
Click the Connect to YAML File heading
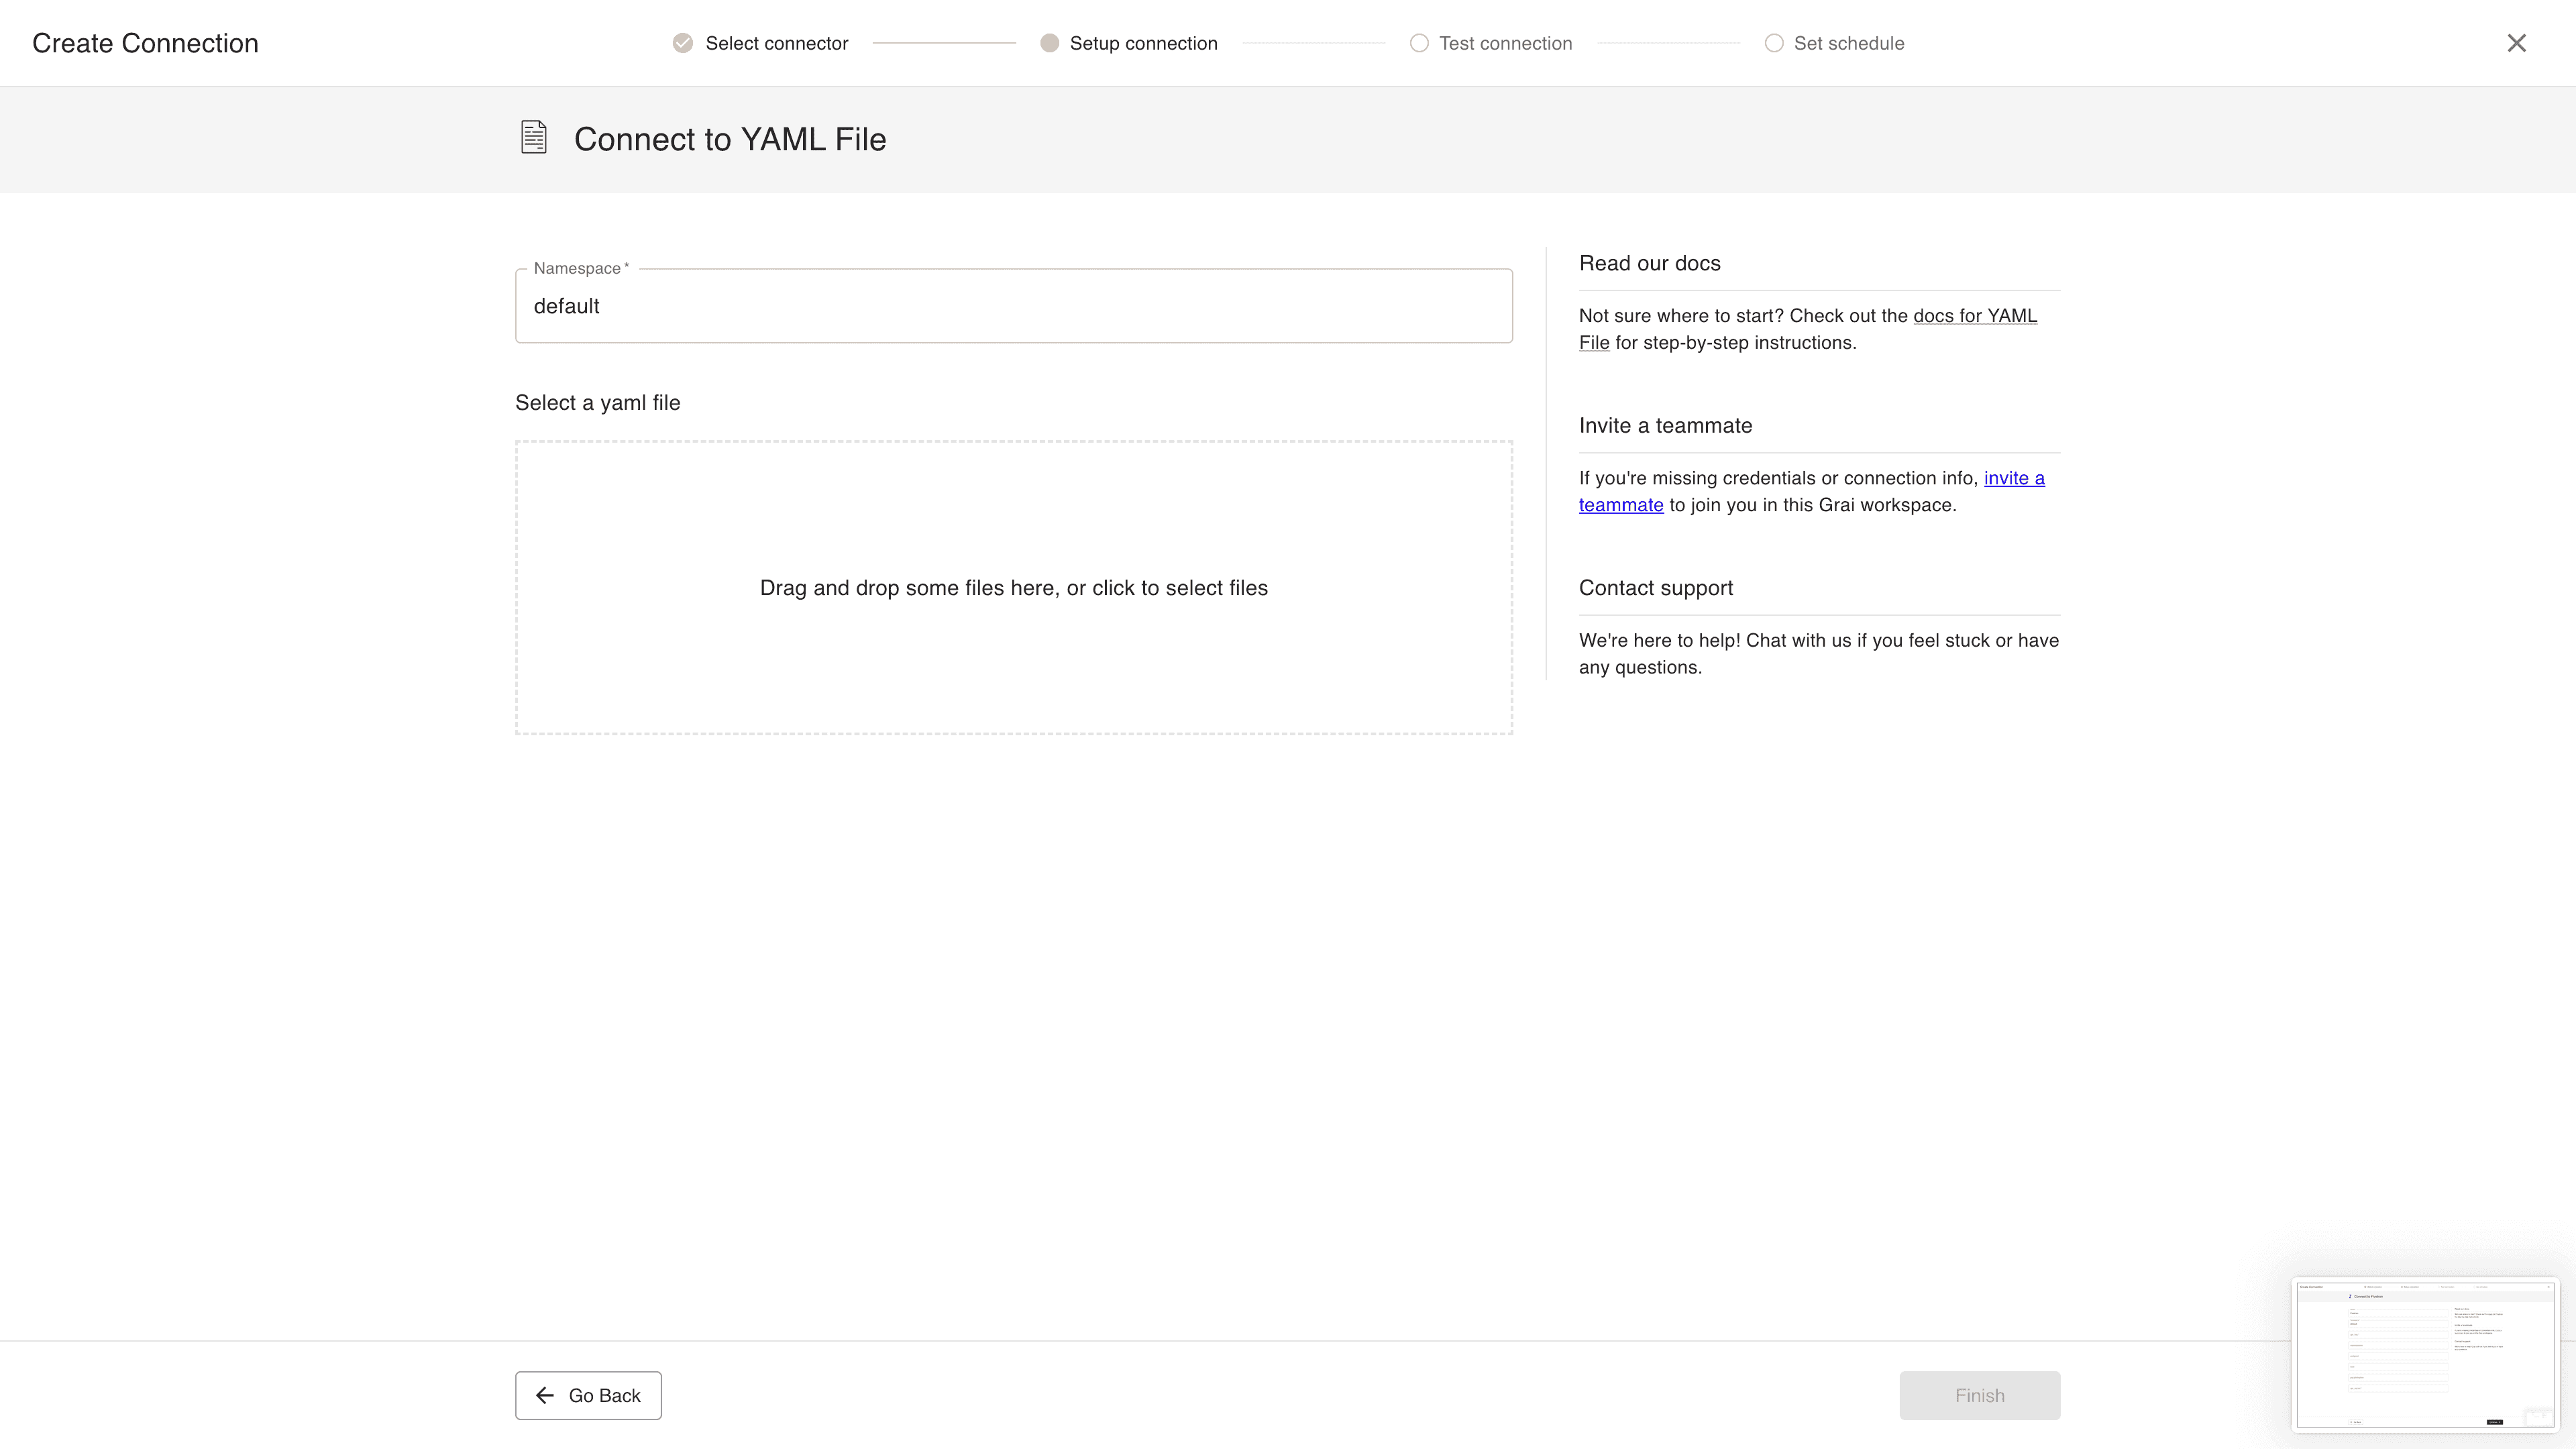pyautogui.click(x=729, y=139)
